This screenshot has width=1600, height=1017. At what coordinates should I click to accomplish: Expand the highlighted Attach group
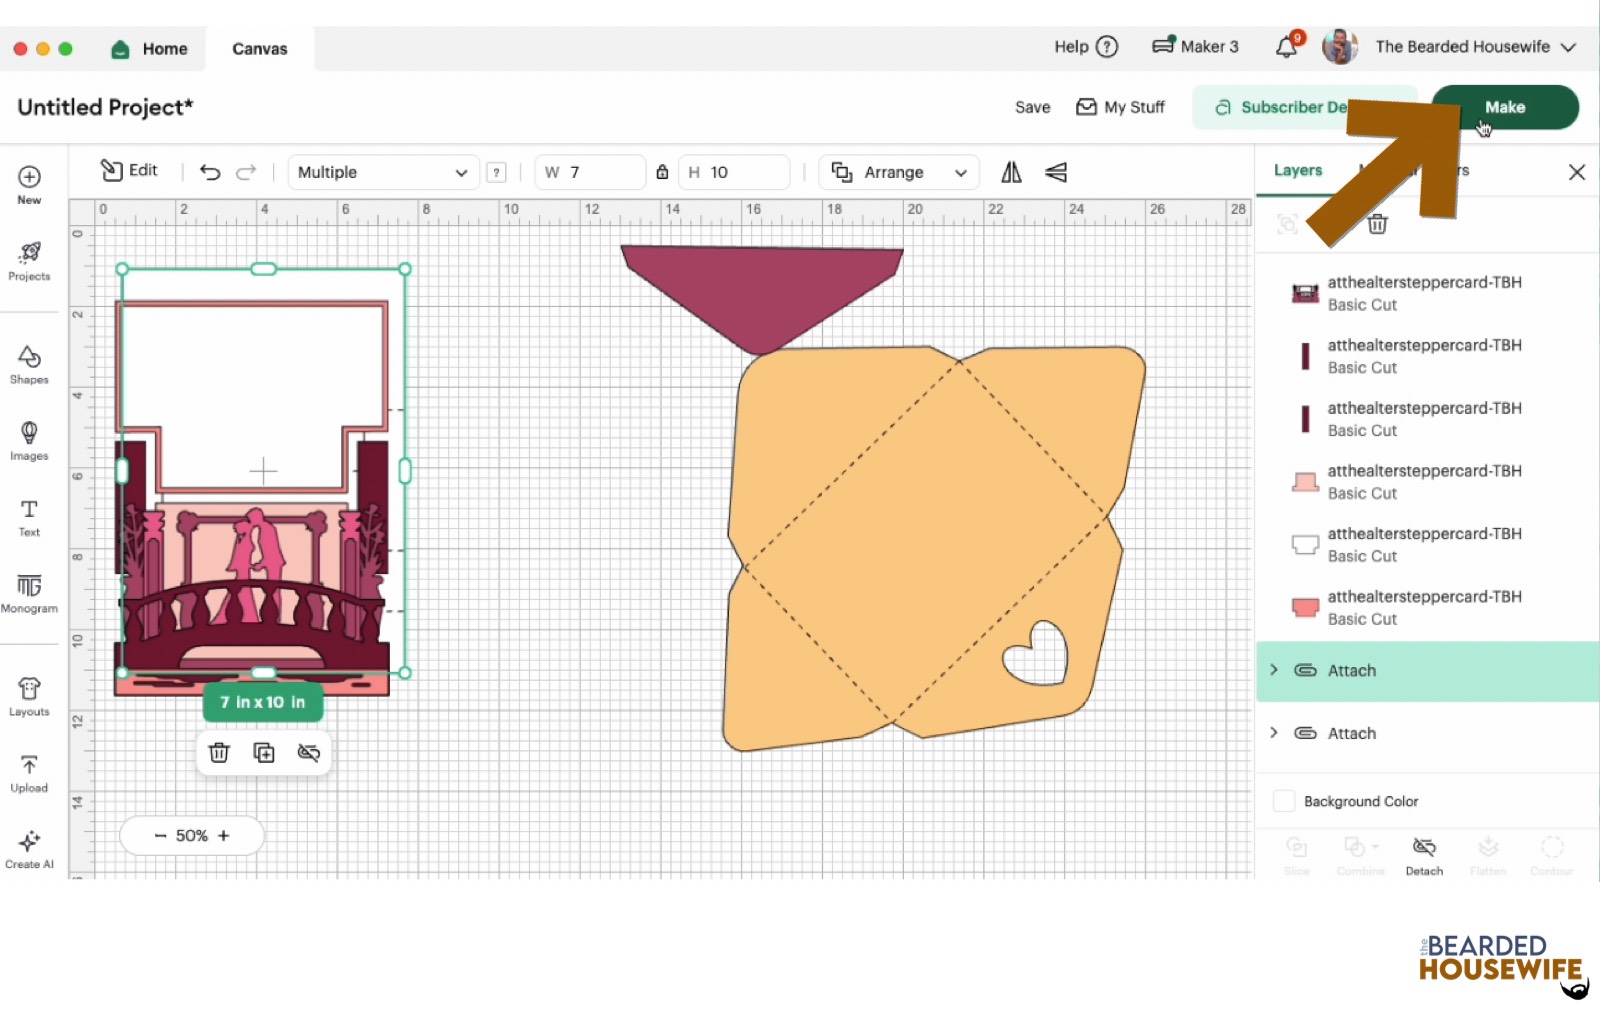1274,670
